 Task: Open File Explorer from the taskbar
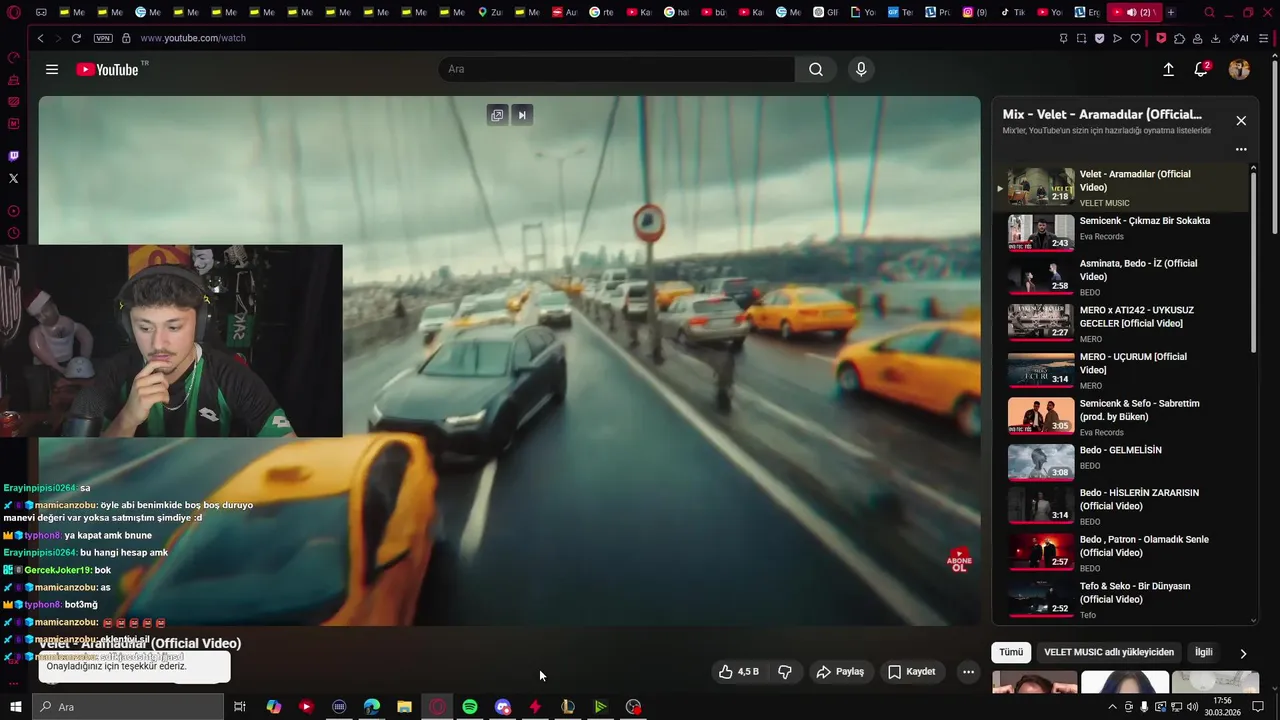click(404, 707)
